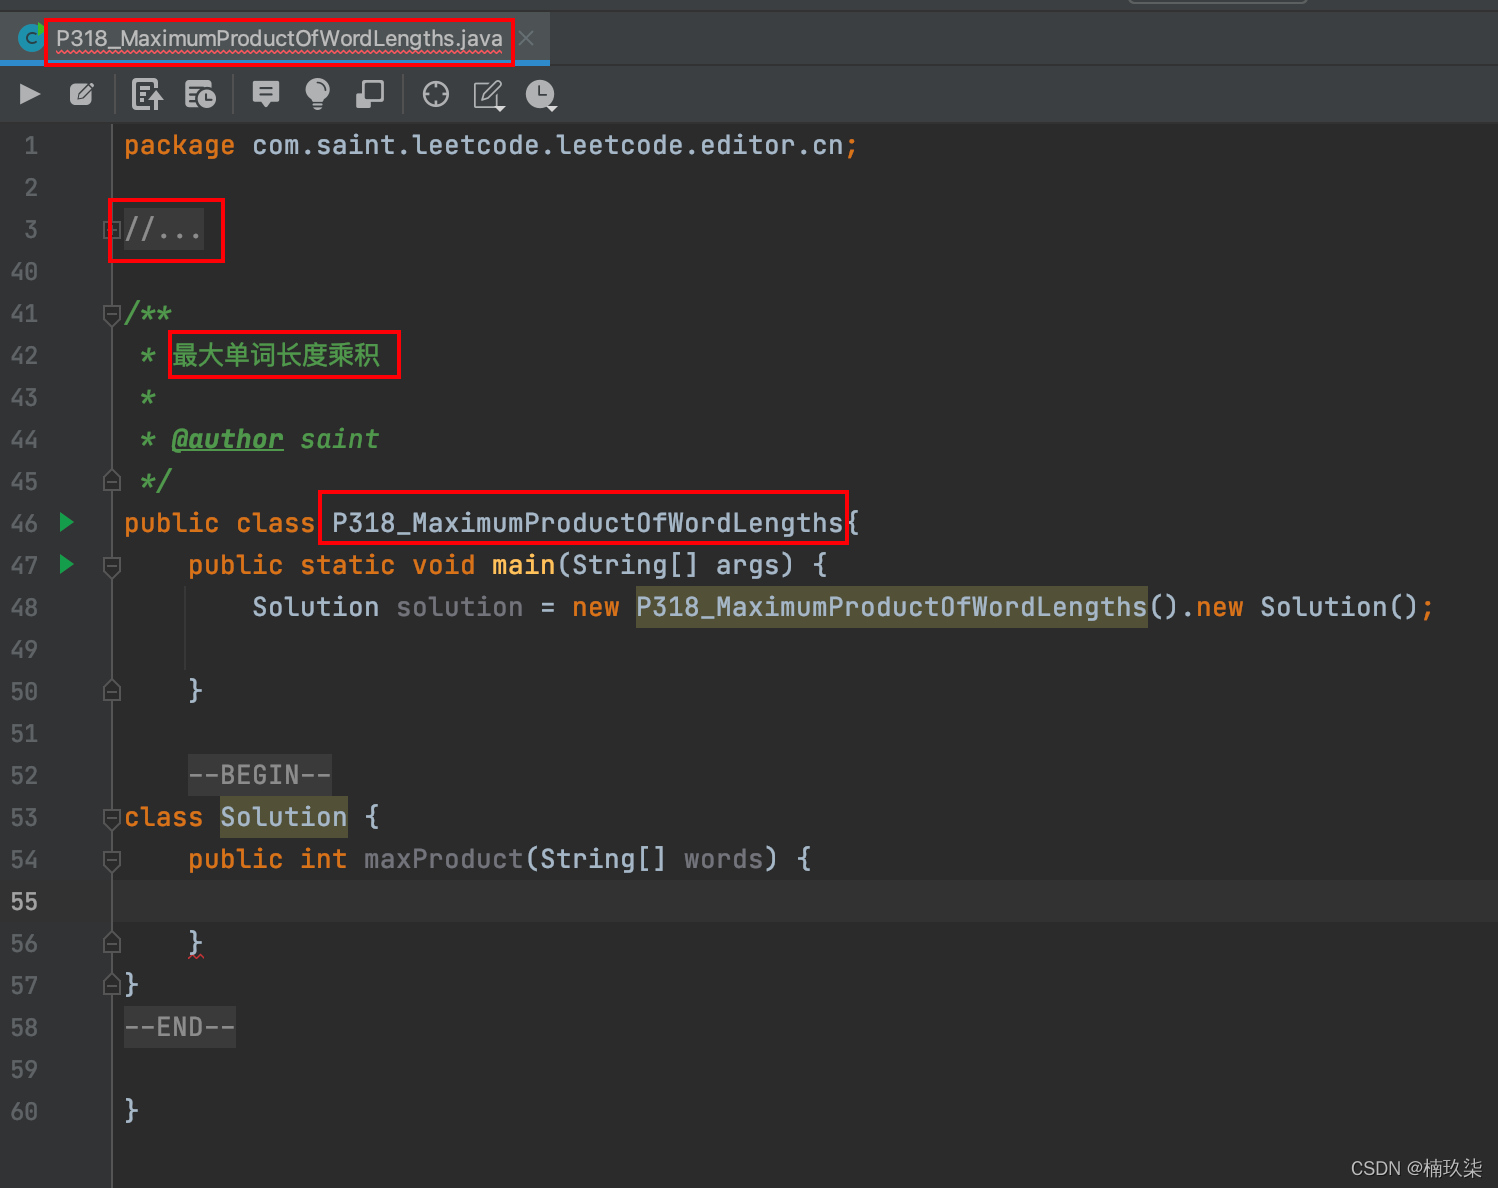Image resolution: width=1498 pixels, height=1188 pixels.
Task: Open the problem description window icon
Action: 369,94
